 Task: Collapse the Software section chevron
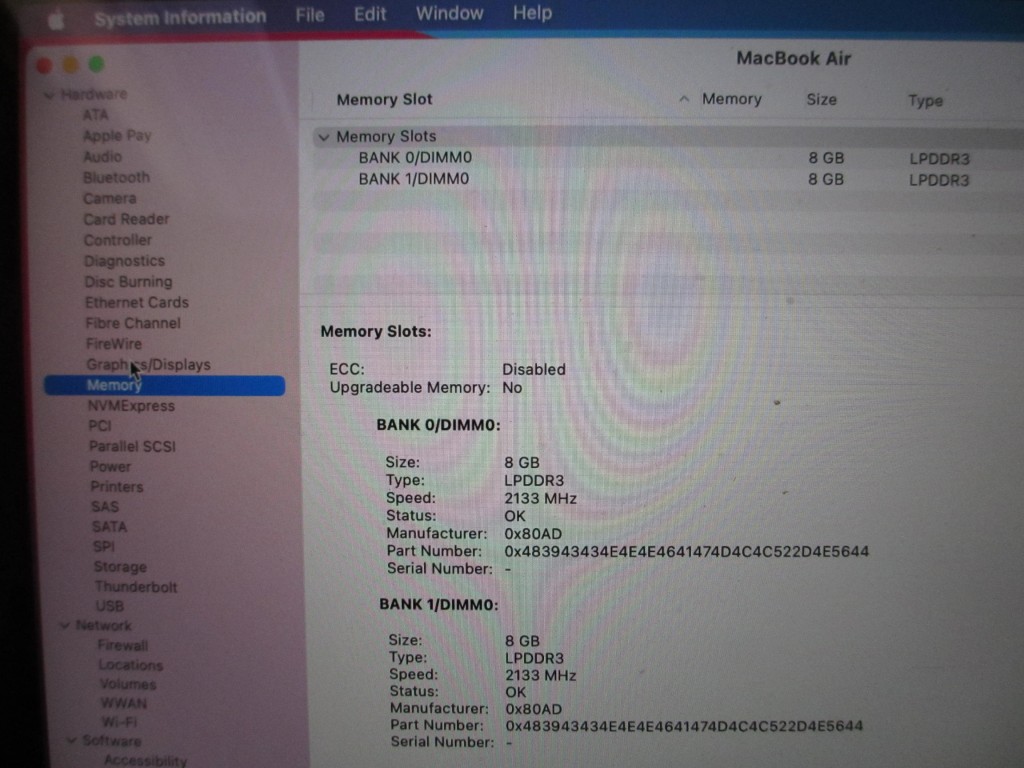coord(71,741)
